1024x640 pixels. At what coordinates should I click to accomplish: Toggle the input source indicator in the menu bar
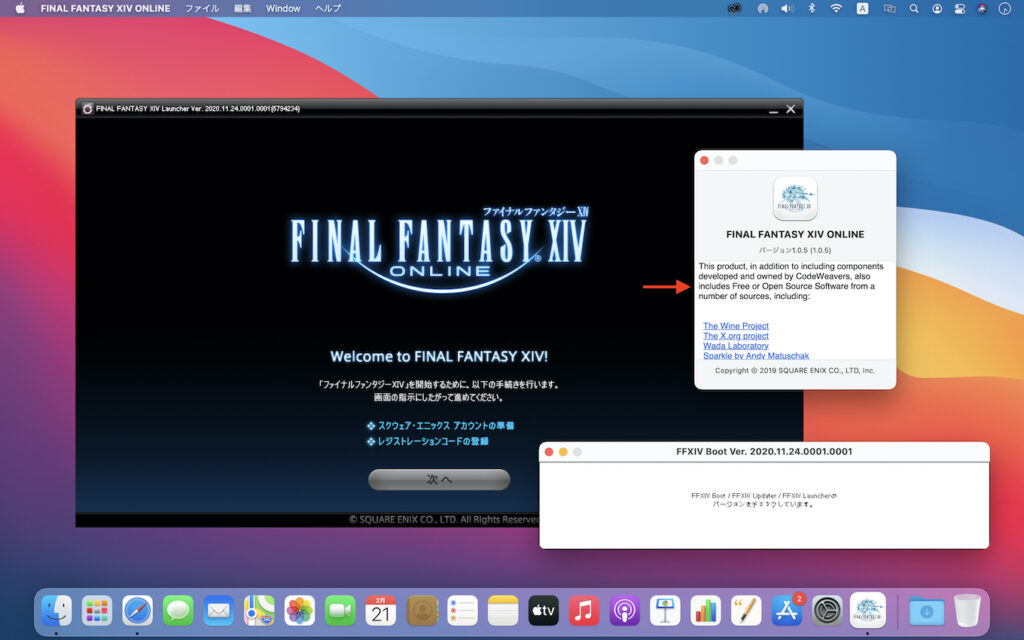(862, 8)
